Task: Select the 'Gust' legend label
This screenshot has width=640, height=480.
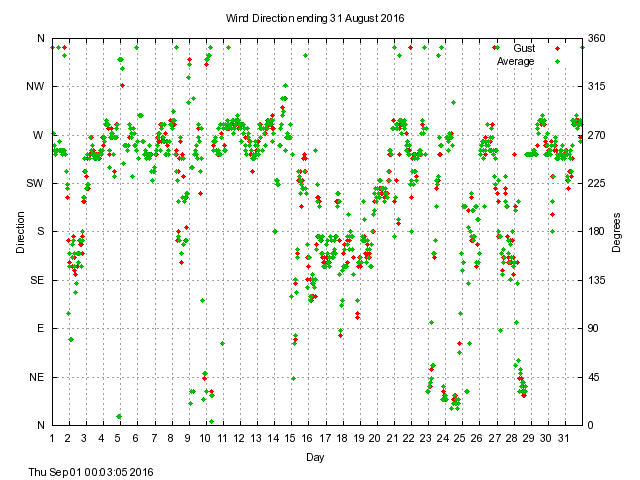Action: (x=524, y=48)
